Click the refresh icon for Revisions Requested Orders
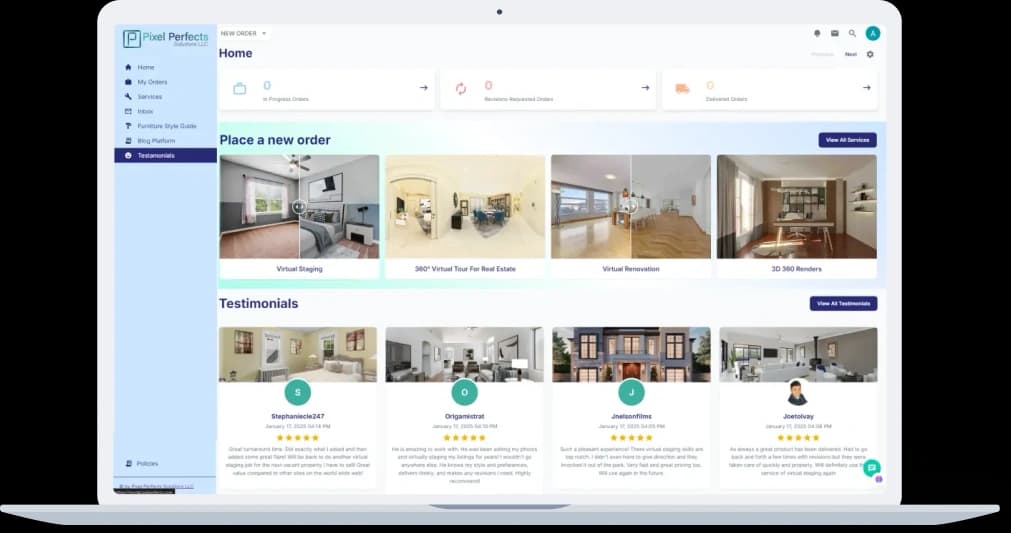1011x533 pixels. (x=460, y=89)
